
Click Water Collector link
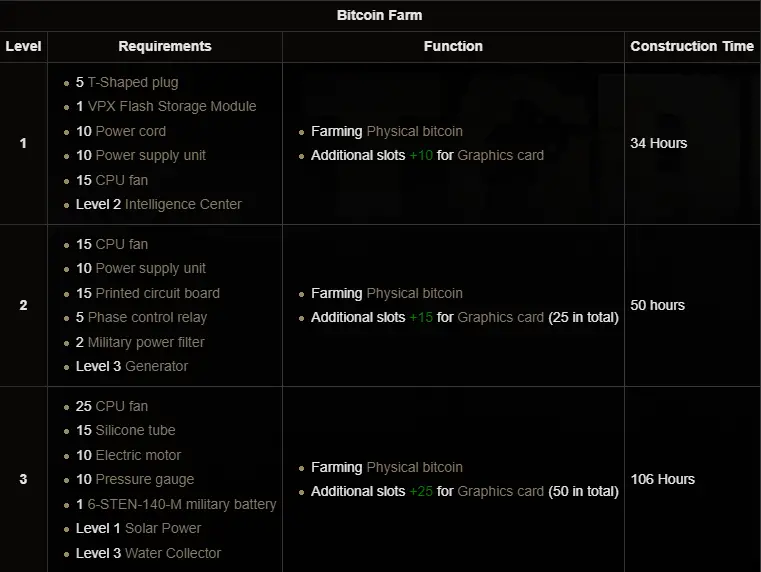[x=173, y=553]
